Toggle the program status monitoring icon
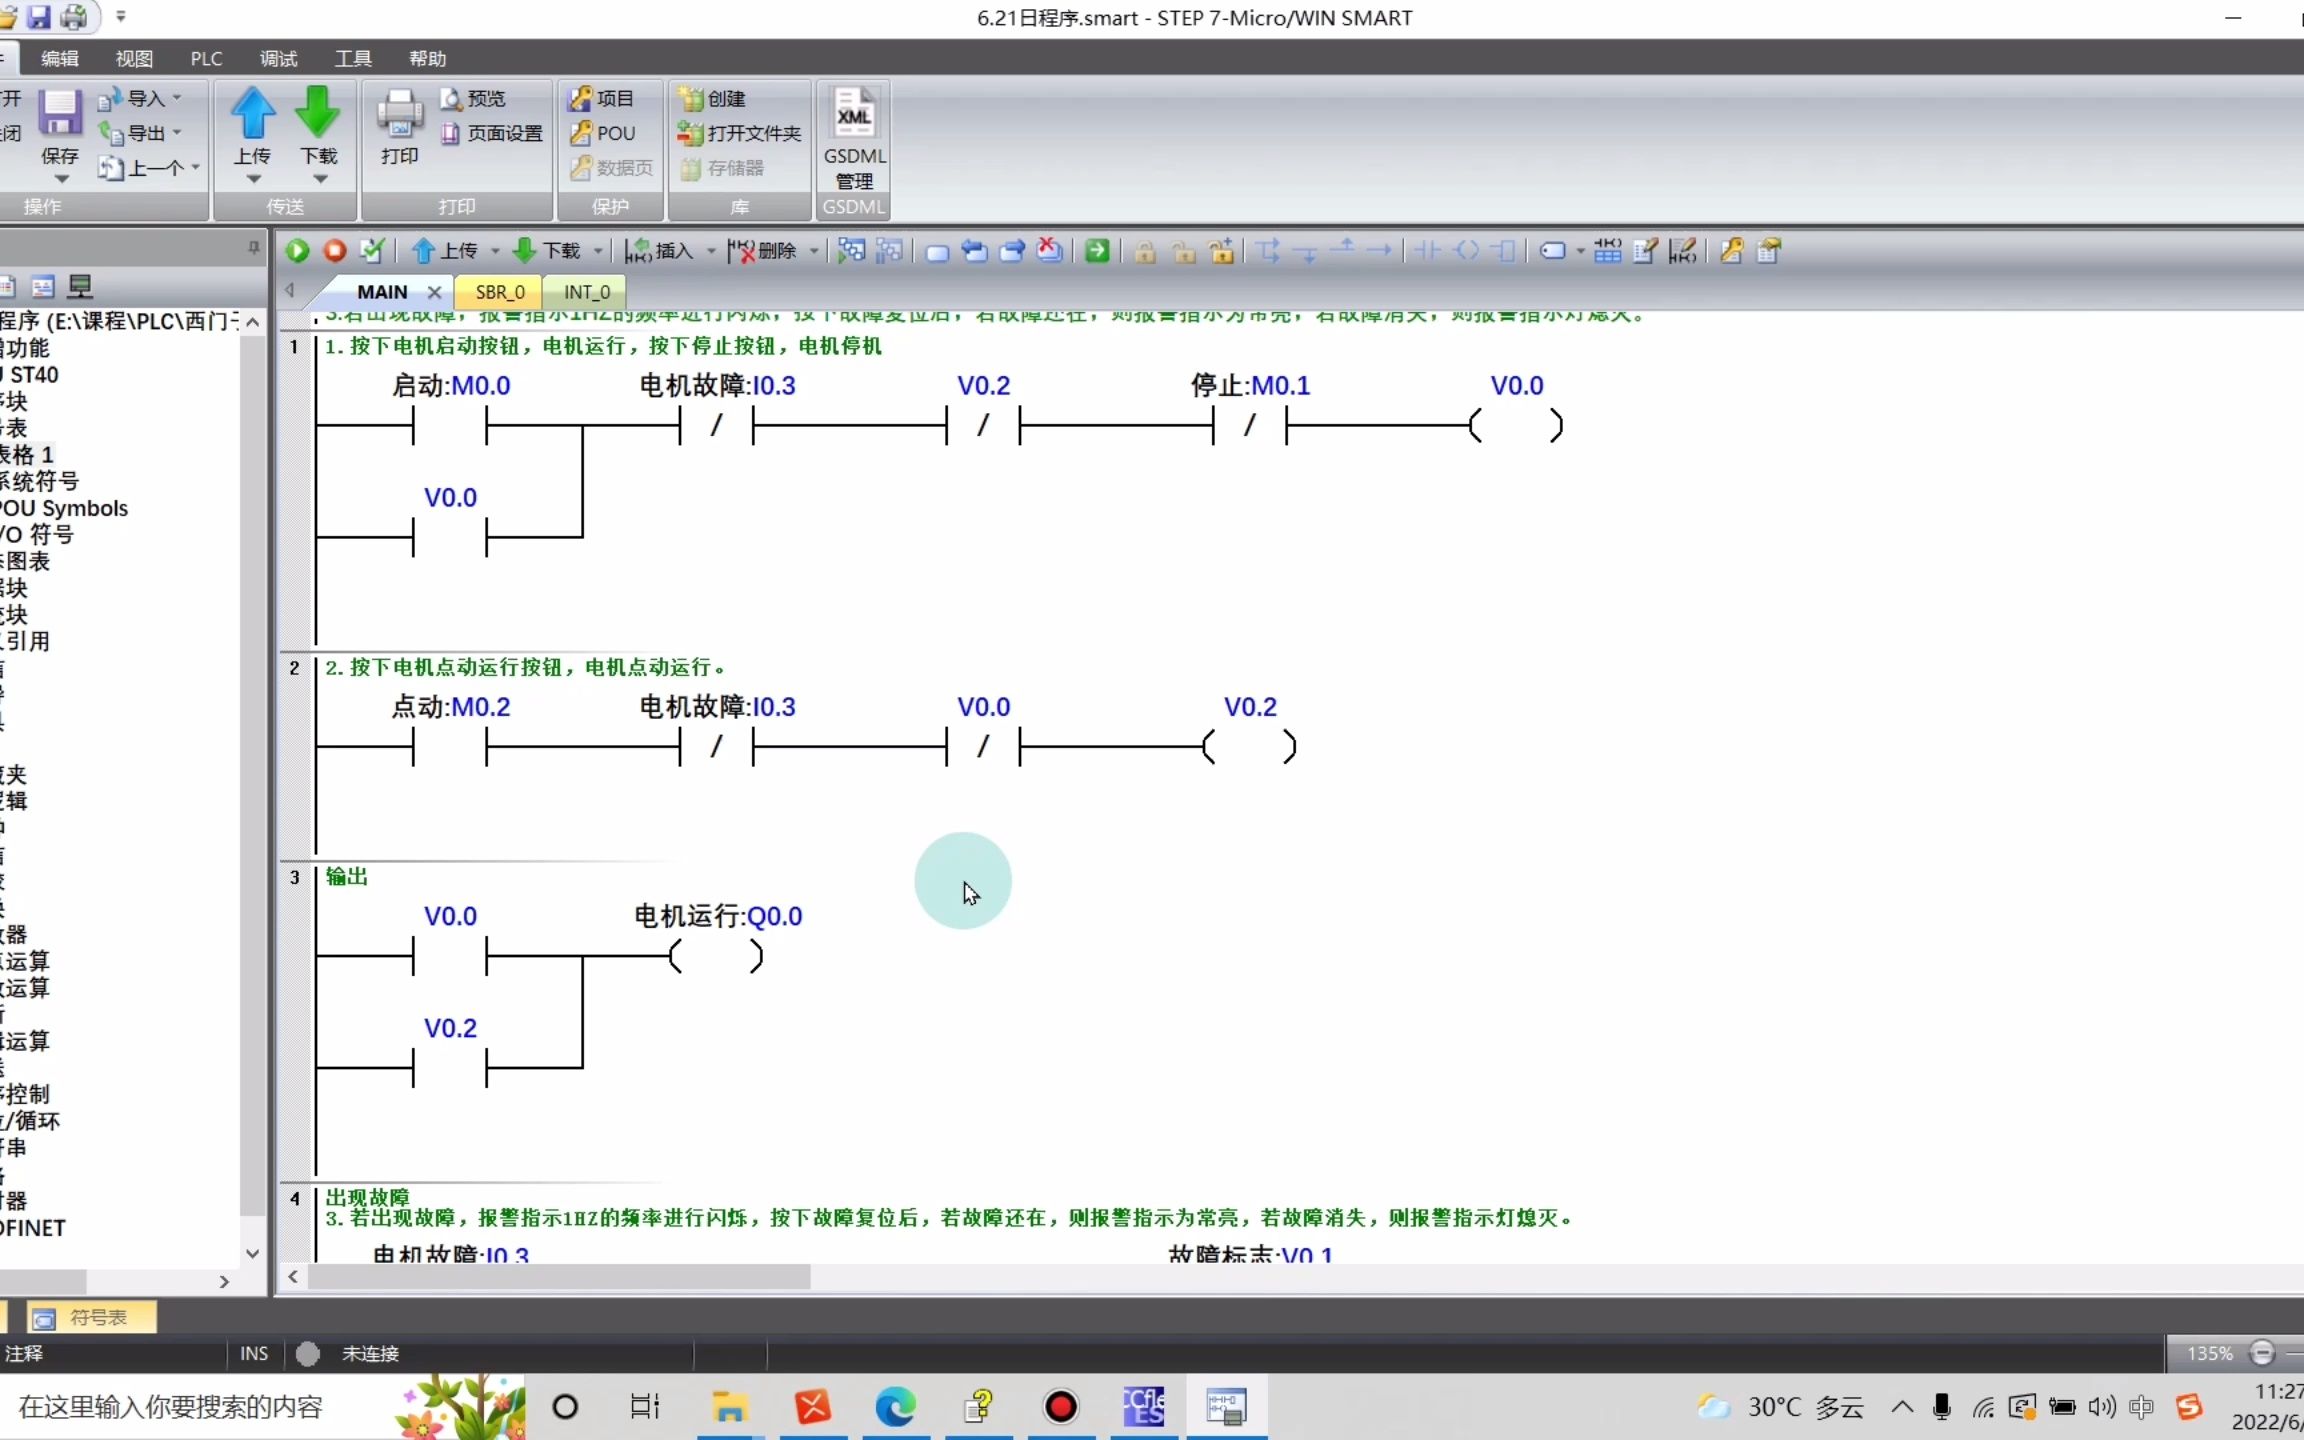This screenshot has width=2304, height=1440. tap(851, 251)
